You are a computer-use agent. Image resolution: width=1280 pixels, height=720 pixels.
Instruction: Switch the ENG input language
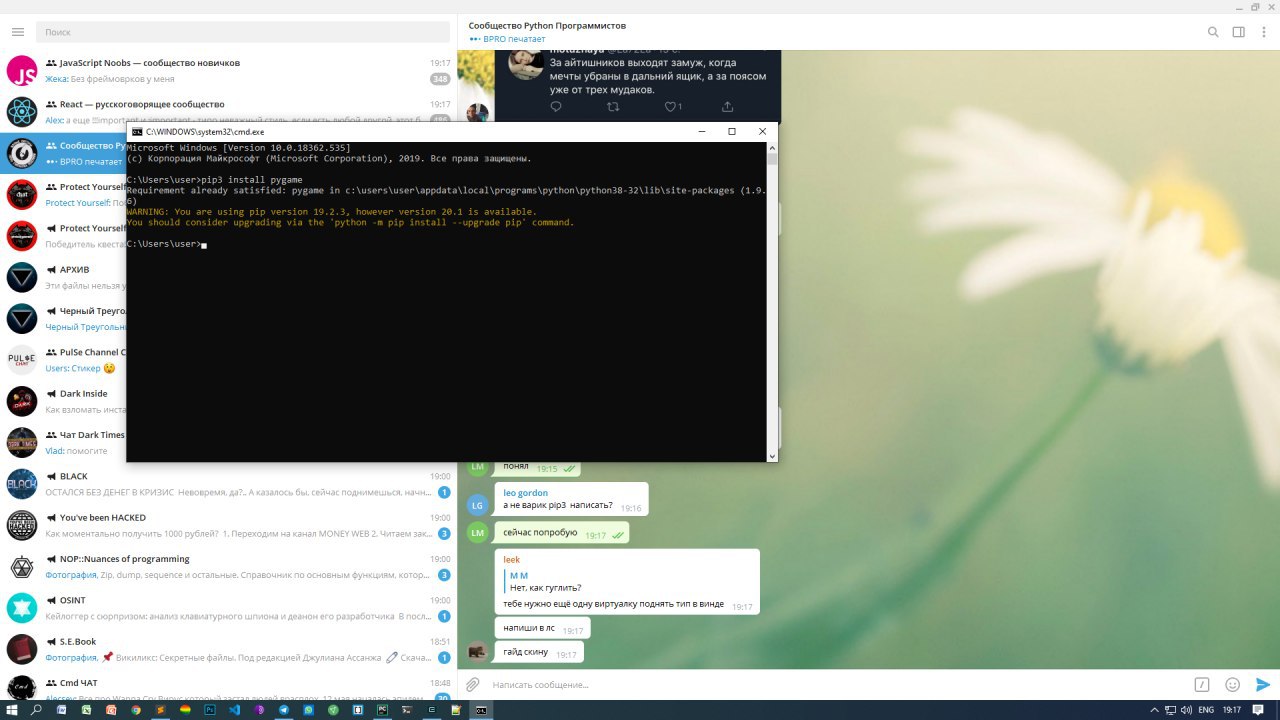point(1207,710)
